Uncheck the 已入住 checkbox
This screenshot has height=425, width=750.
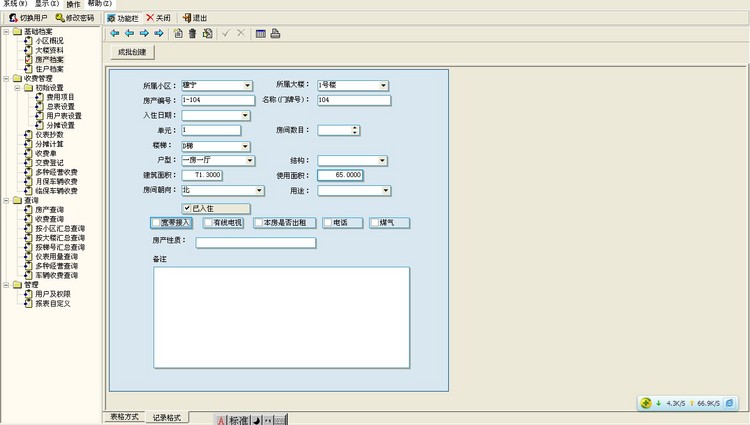[x=187, y=208]
